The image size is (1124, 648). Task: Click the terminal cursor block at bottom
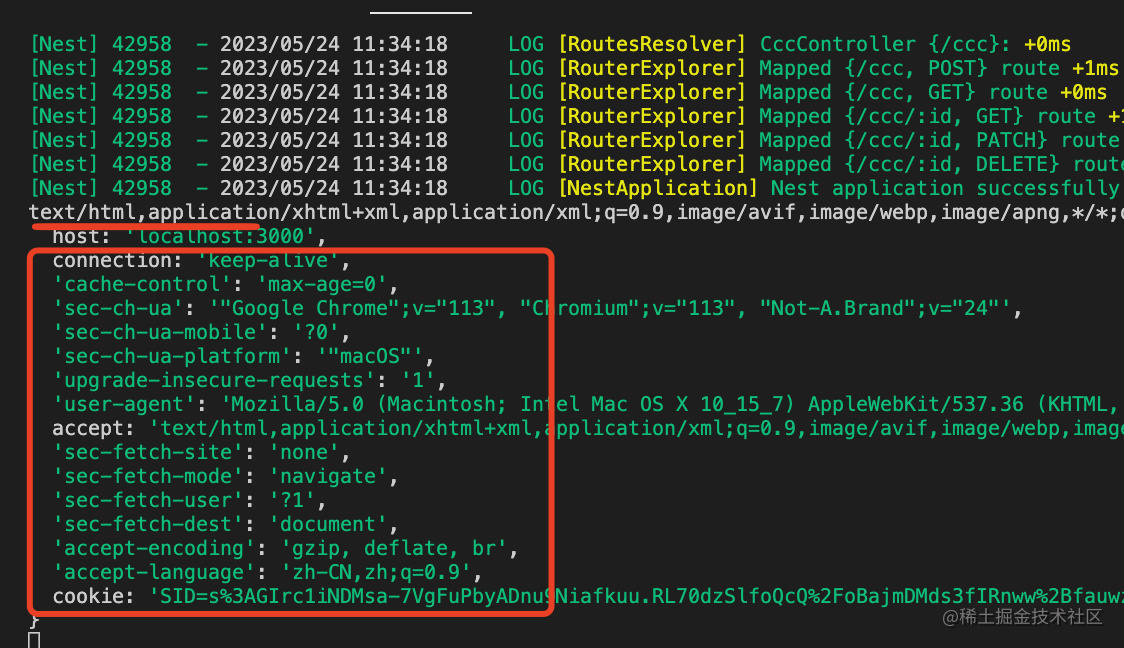(34, 639)
